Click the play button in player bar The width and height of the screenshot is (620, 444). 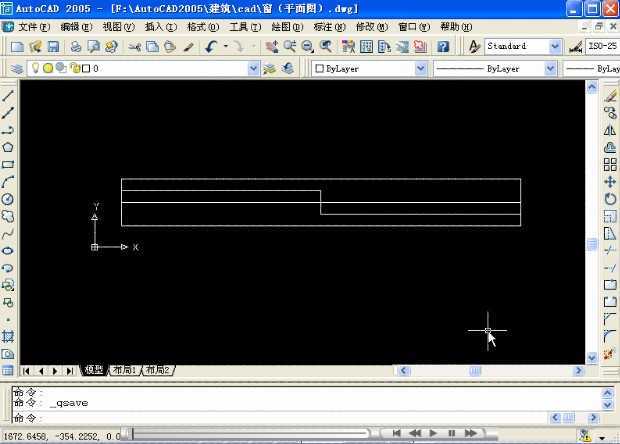coord(433,433)
